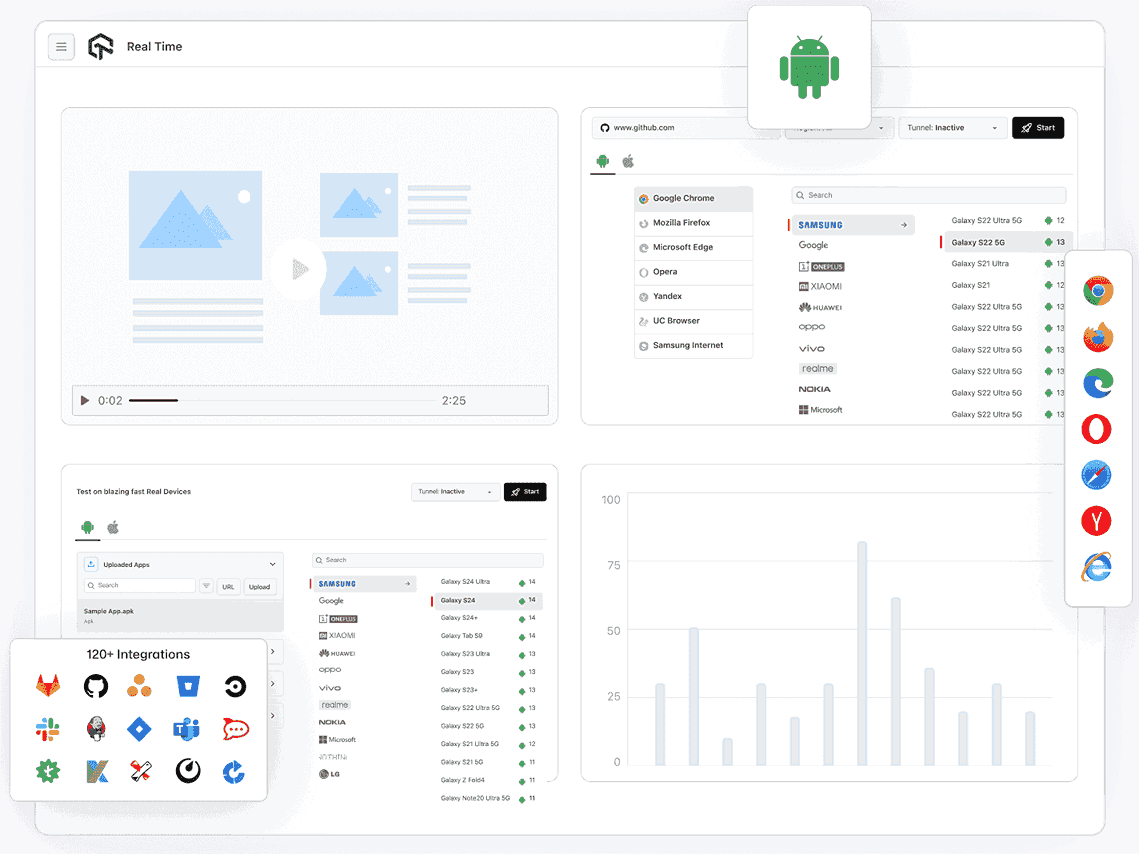This screenshot has width=1139, height=854.
Task: Choose Samsung Internet in the browser list
Action: 694,346
